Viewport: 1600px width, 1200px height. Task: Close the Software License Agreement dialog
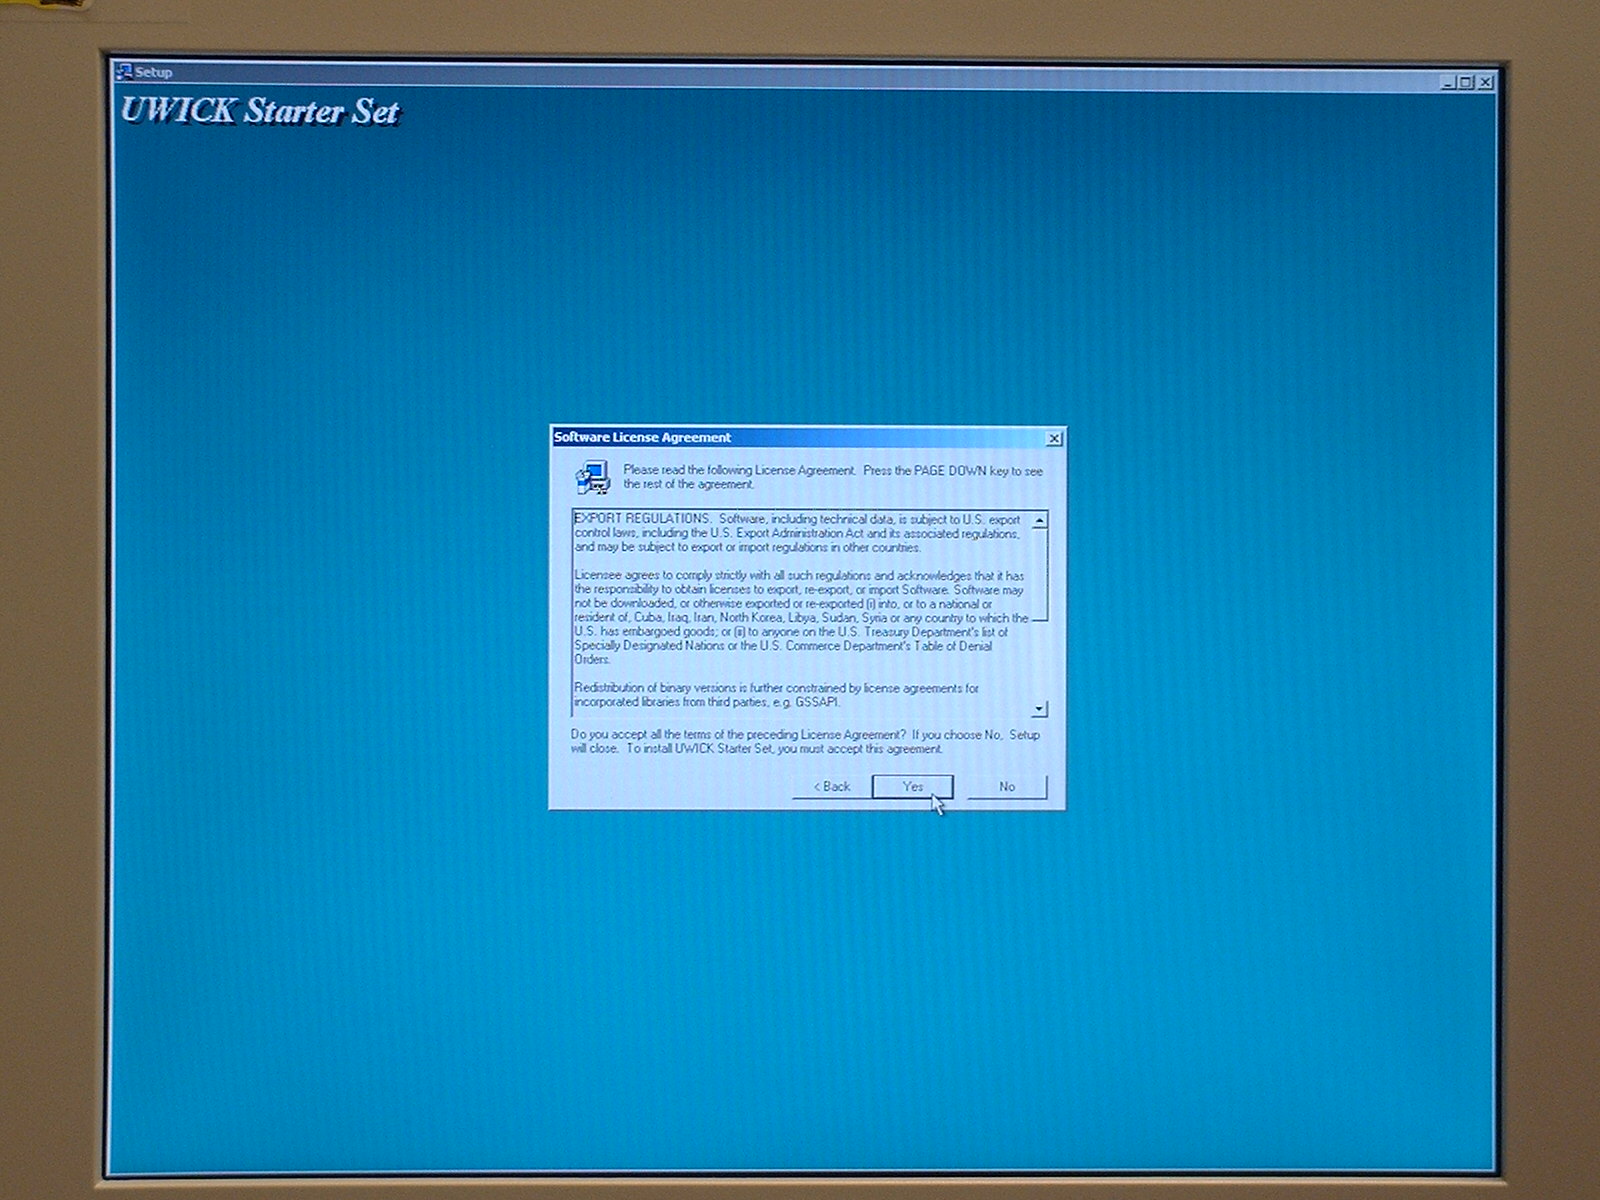(x=1054, y=439)
